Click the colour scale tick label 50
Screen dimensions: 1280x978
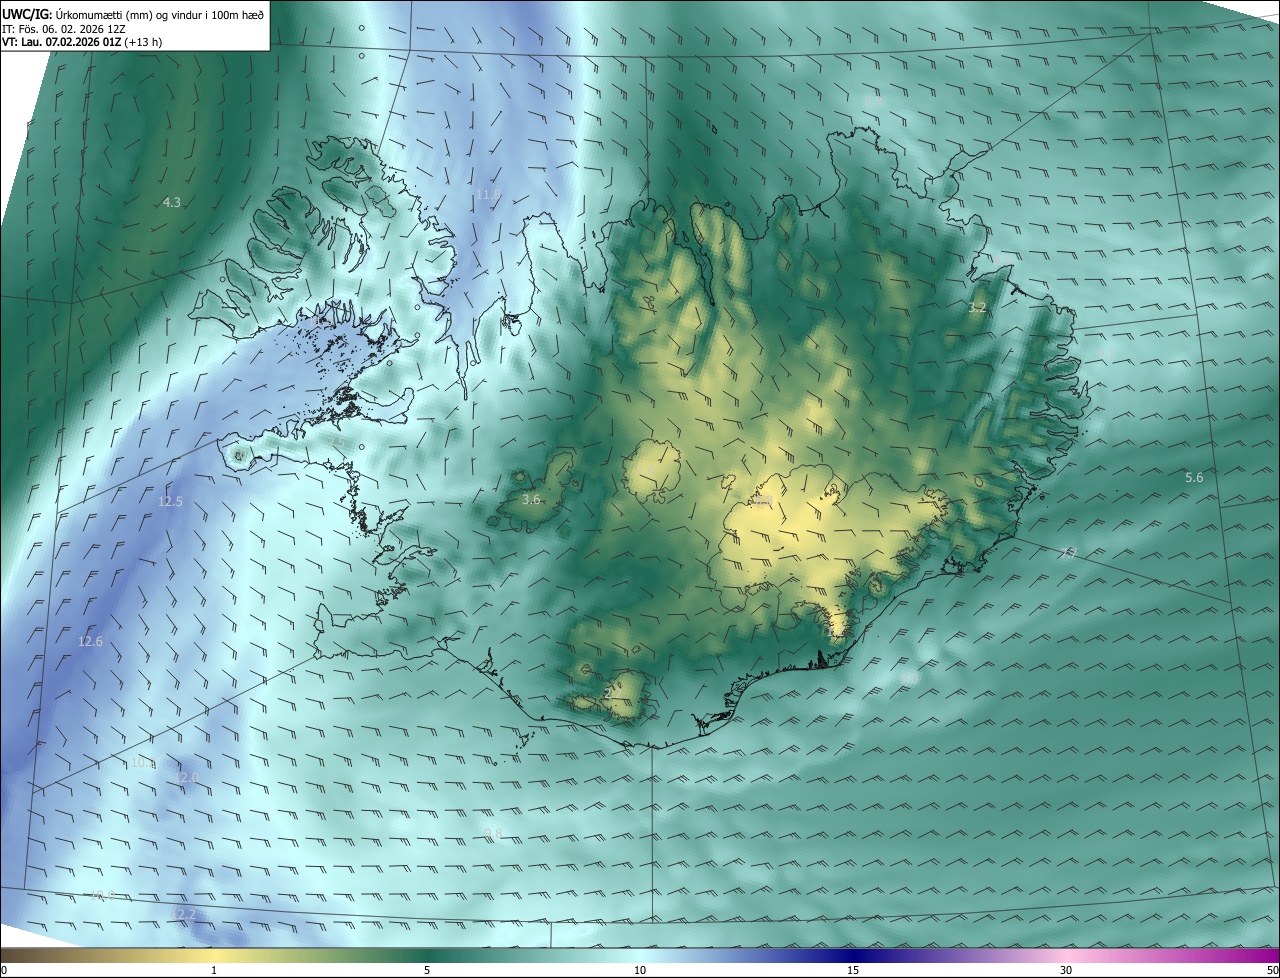(x=1273, y=970)
